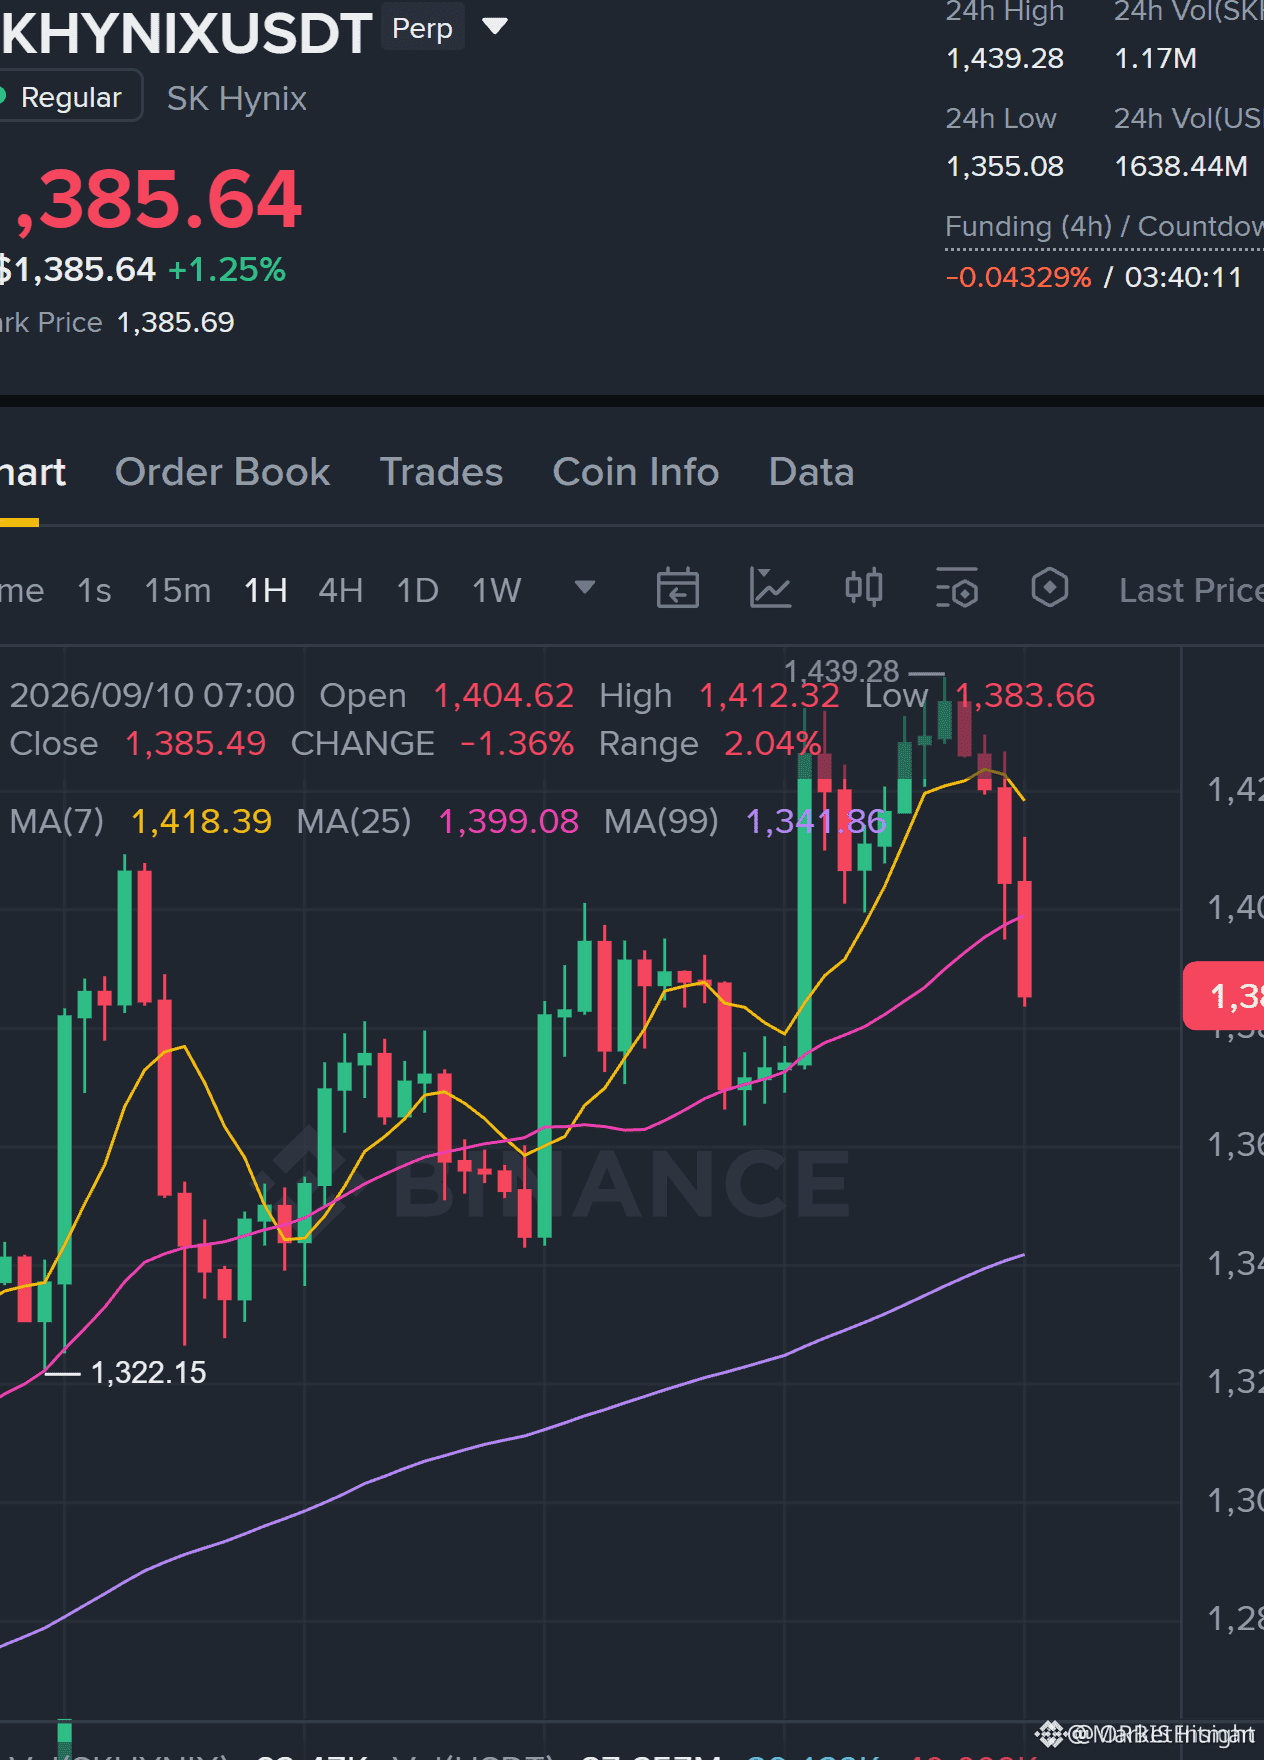This screenshot has height=1760, width=1264.
Task: Open the Data tab
Action: (811, 472)
